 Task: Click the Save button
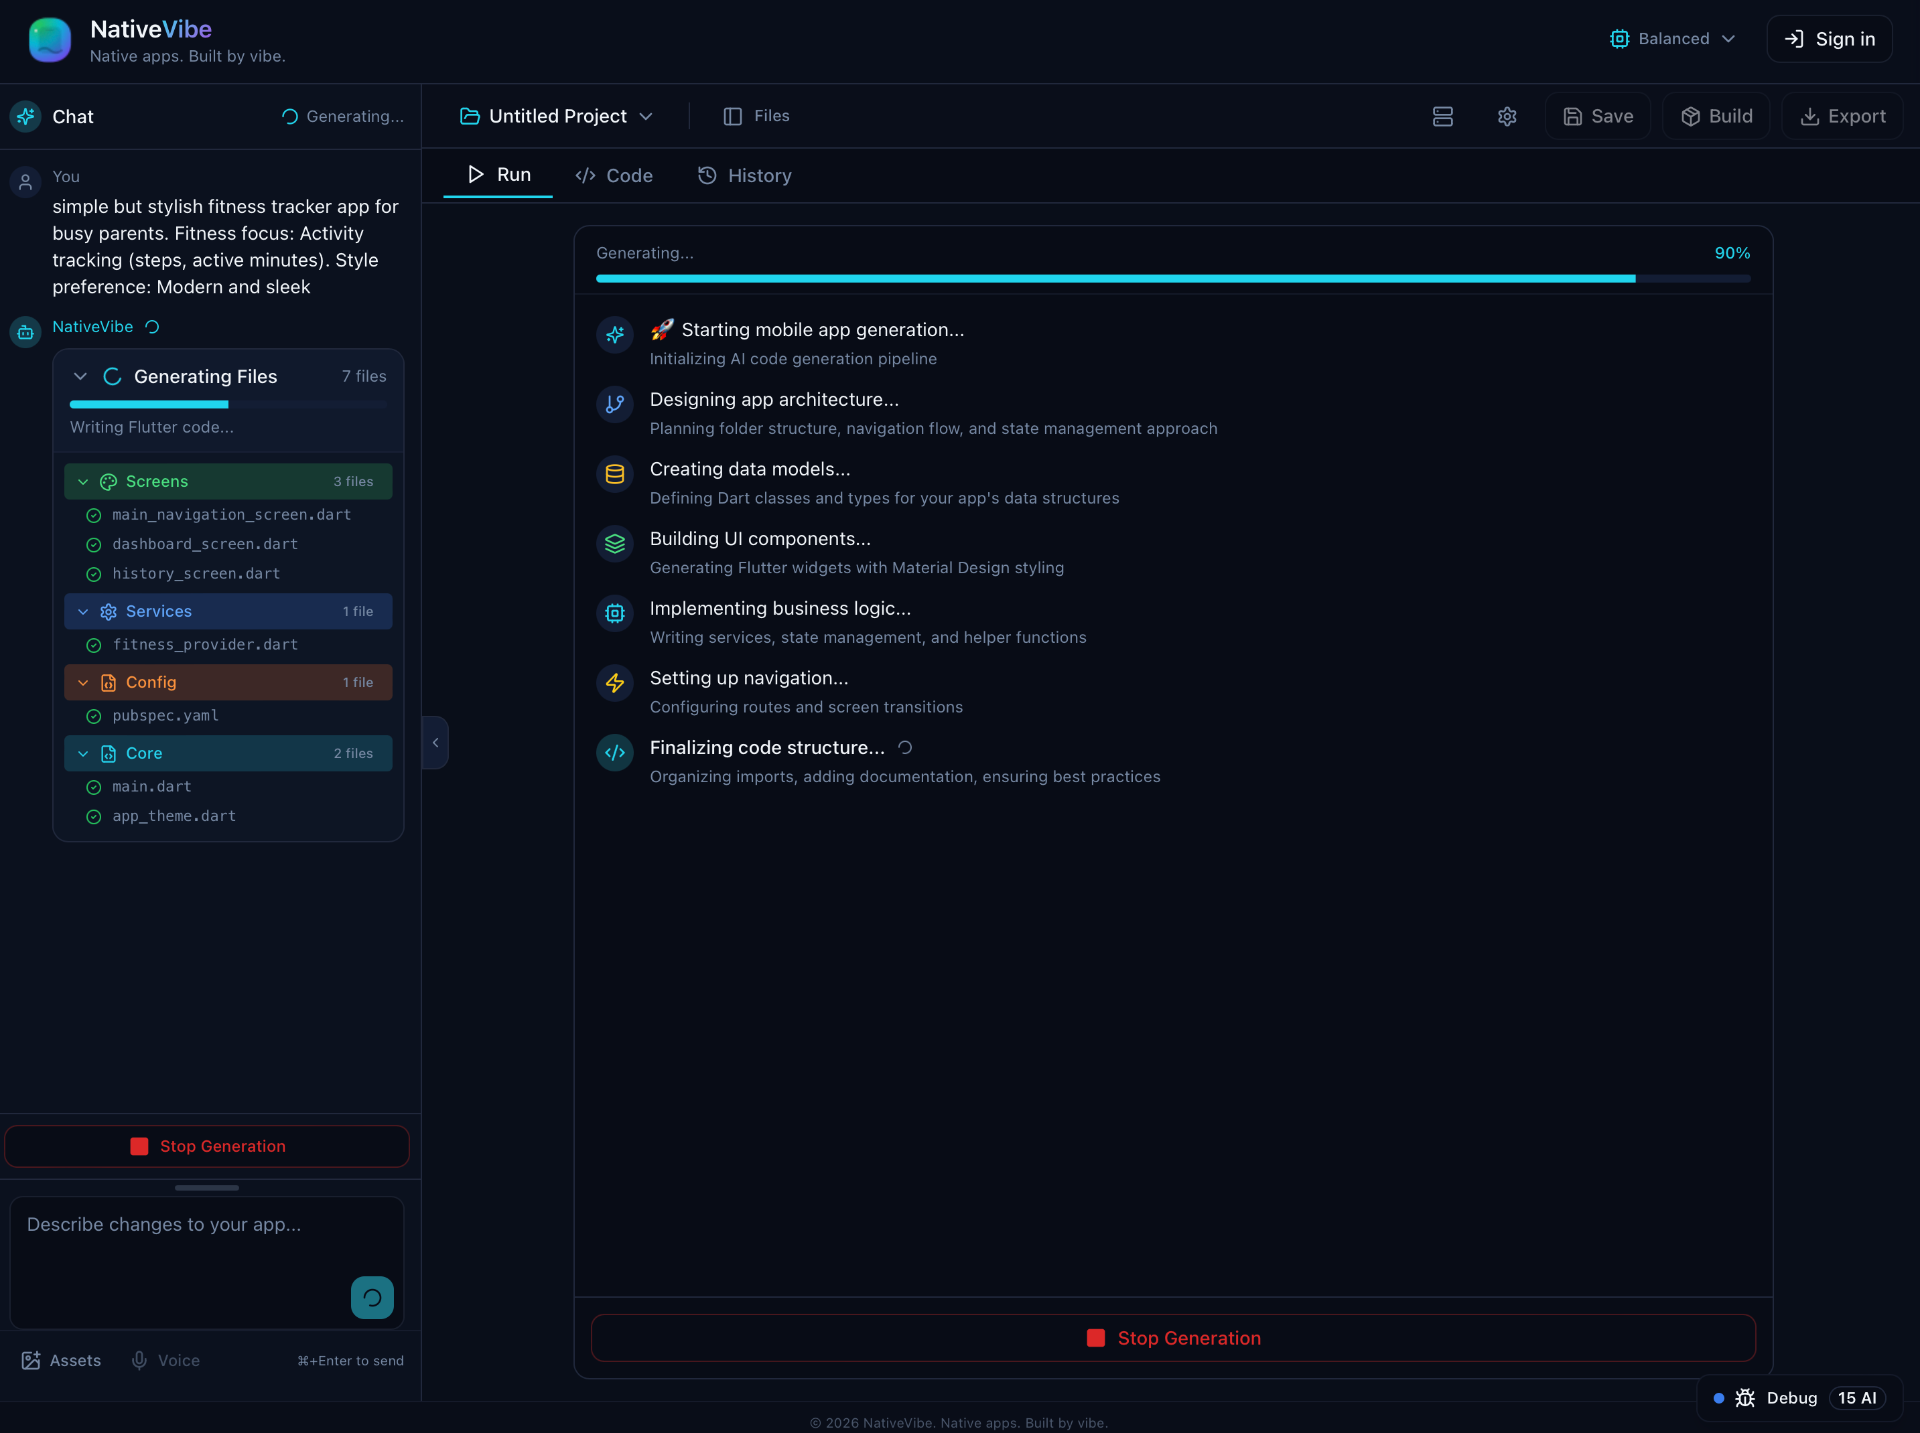click(x=1597, y=116)
